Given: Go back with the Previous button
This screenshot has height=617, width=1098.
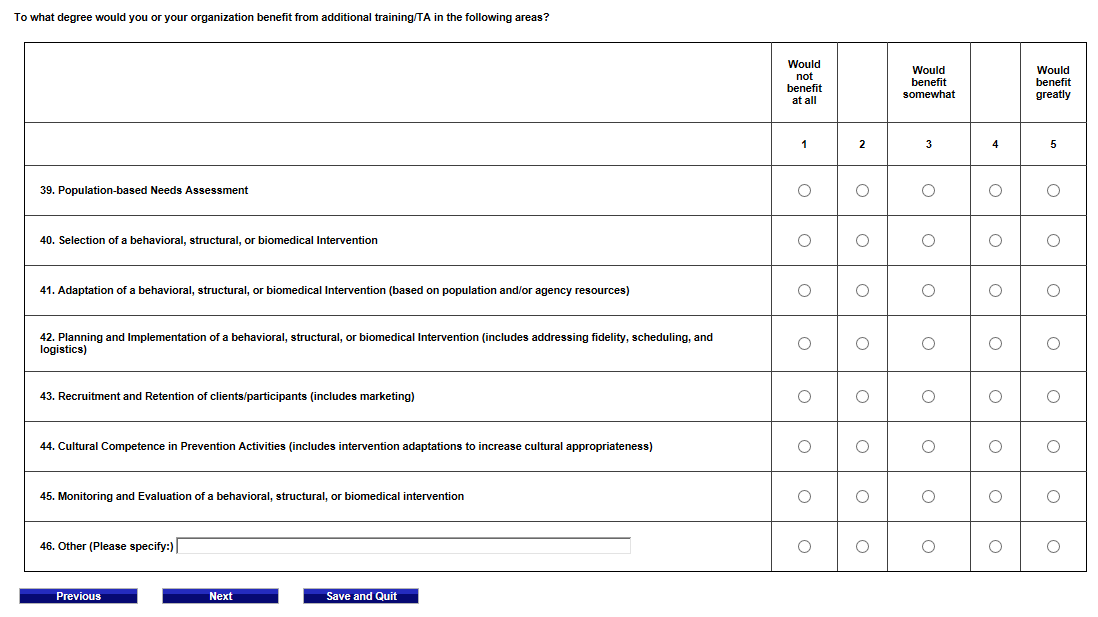Looking at the screenshot, I should tap(78, 596).
